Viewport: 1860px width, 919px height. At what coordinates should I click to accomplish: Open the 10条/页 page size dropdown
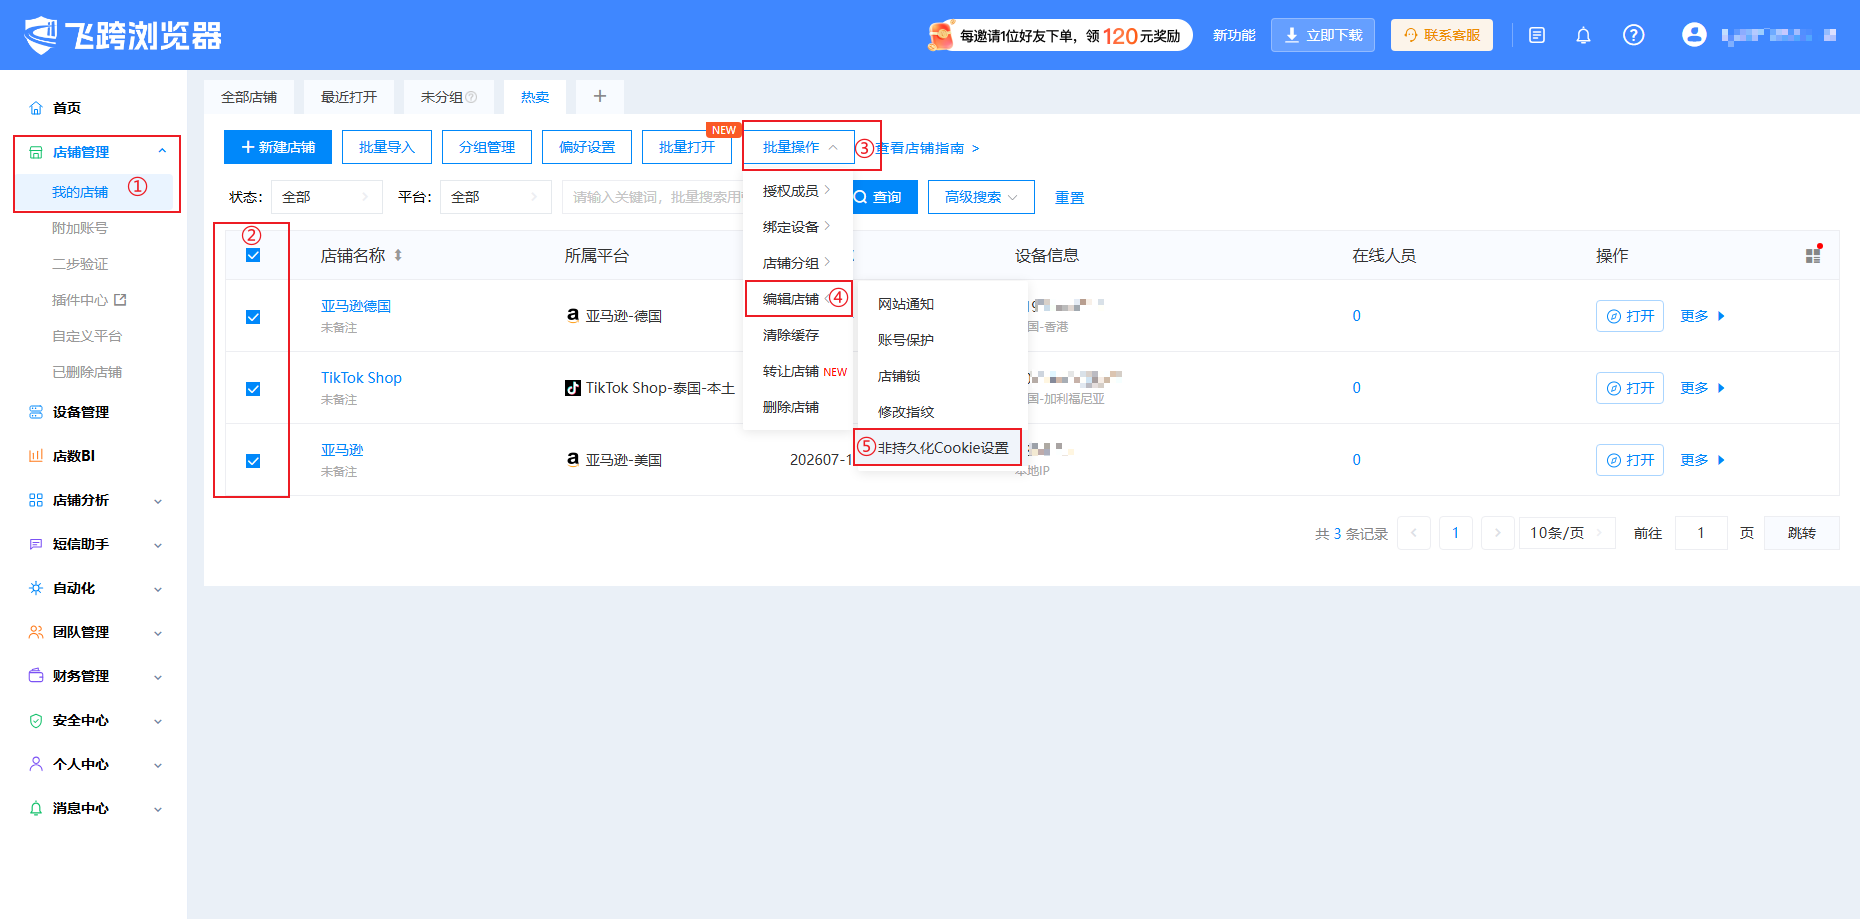pyautogui.click(x=1567, y=533)
